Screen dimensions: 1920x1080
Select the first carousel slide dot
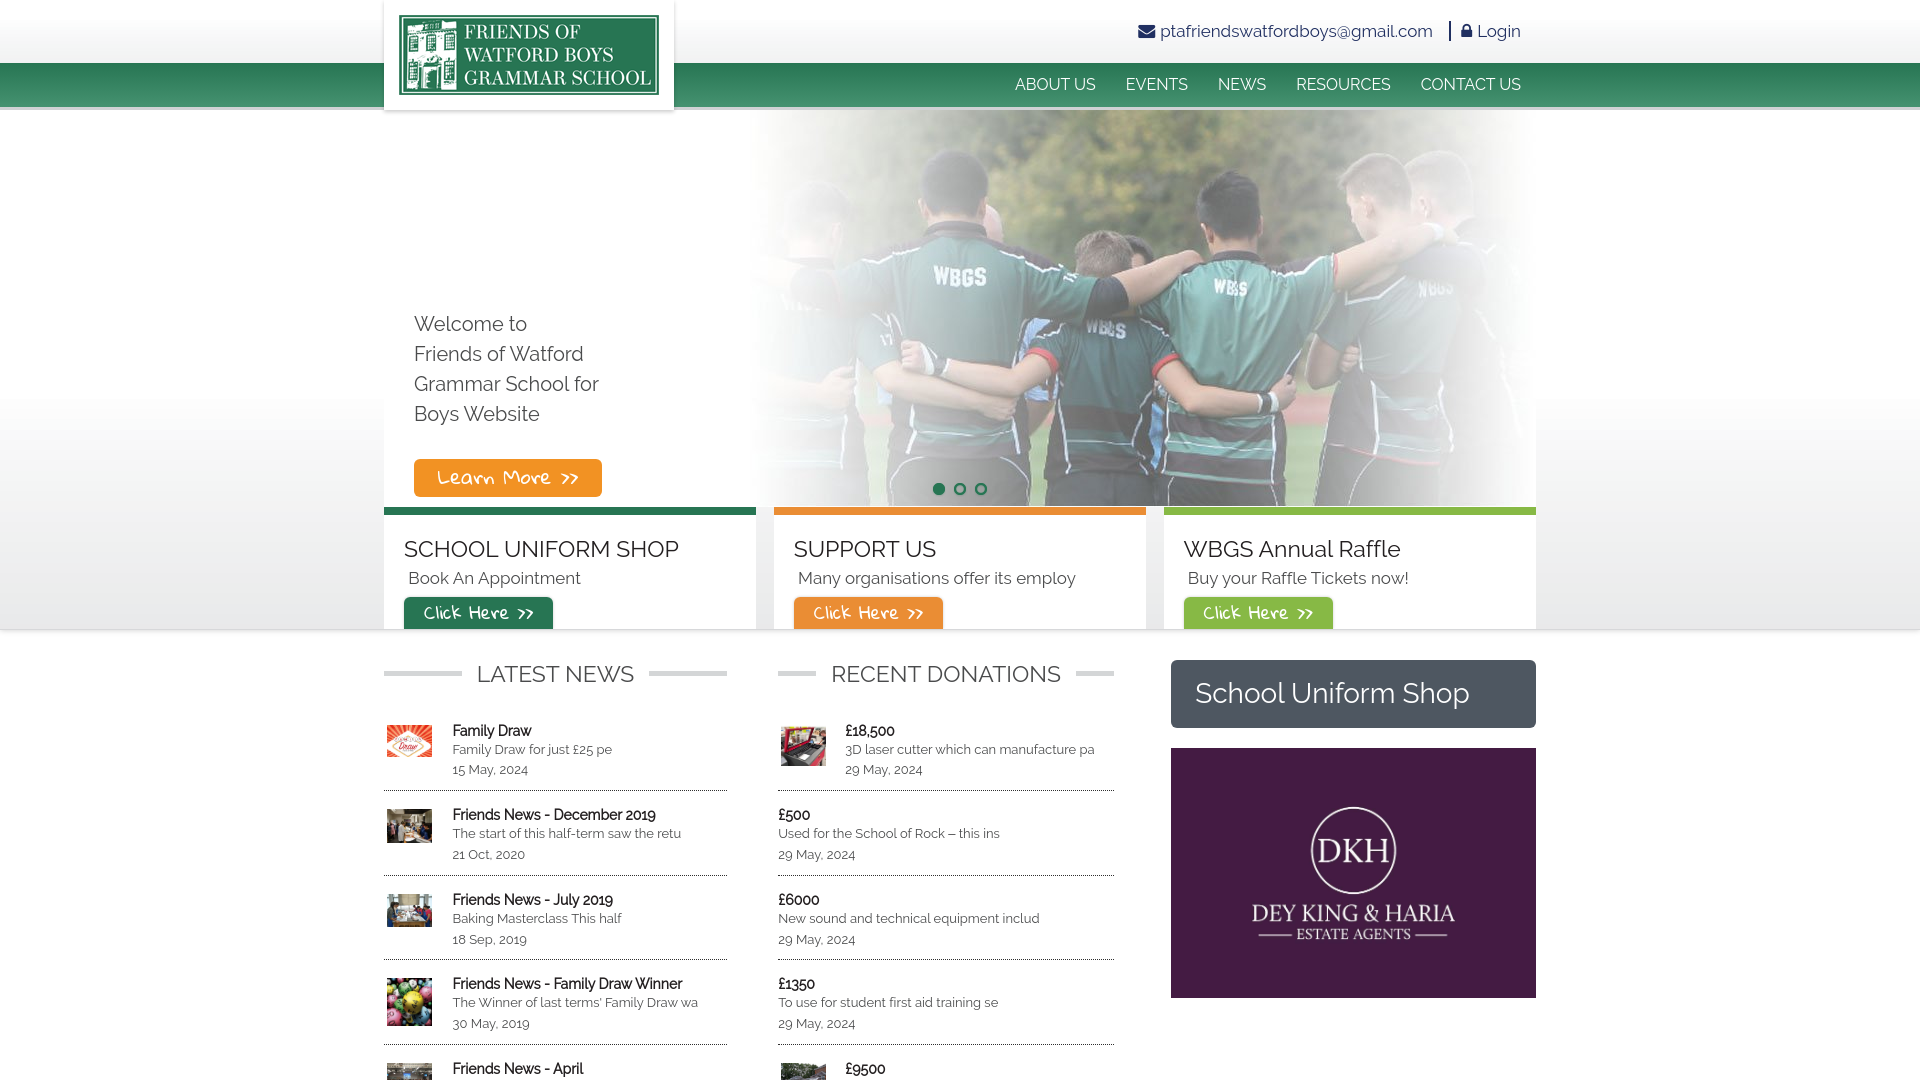pyautogui.click(x=939, y=489)
